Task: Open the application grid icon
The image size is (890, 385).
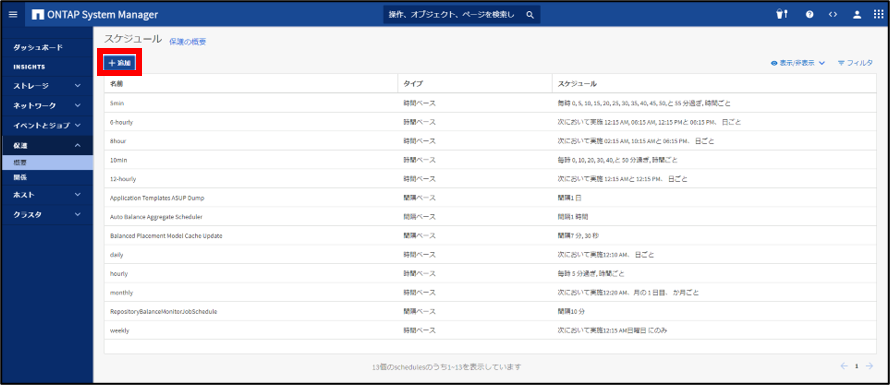Action: click(x=878, y=15)
